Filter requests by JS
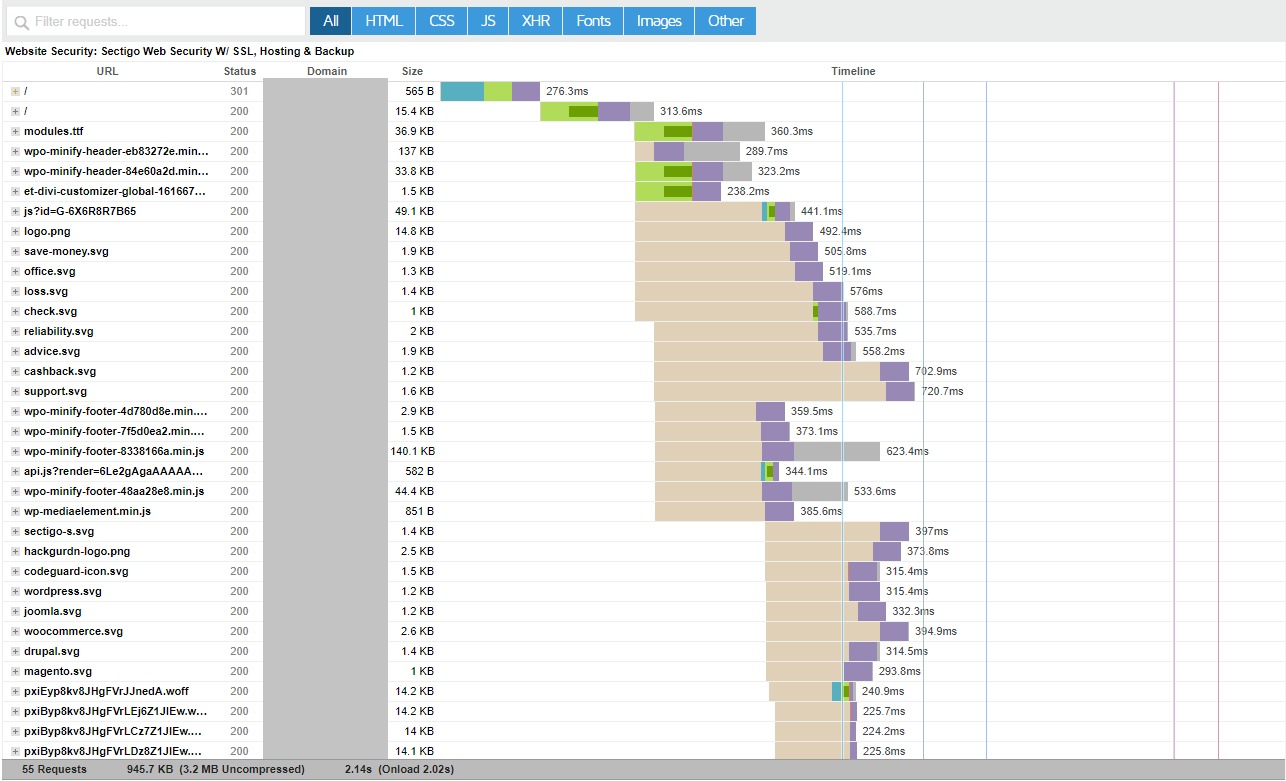This screenshot has height=781, width=1286. click(488, 21)
